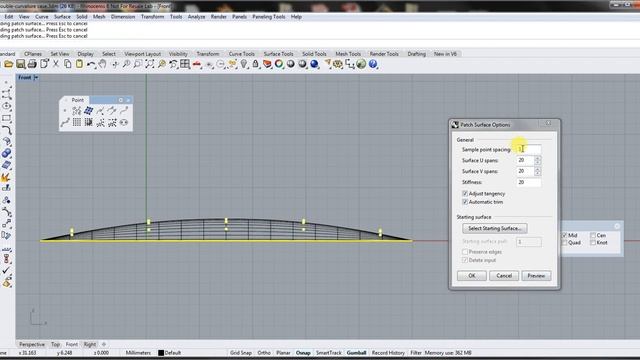Cut selection with the scissors icon
640x360 pixels.
click(x=56, y=64)
